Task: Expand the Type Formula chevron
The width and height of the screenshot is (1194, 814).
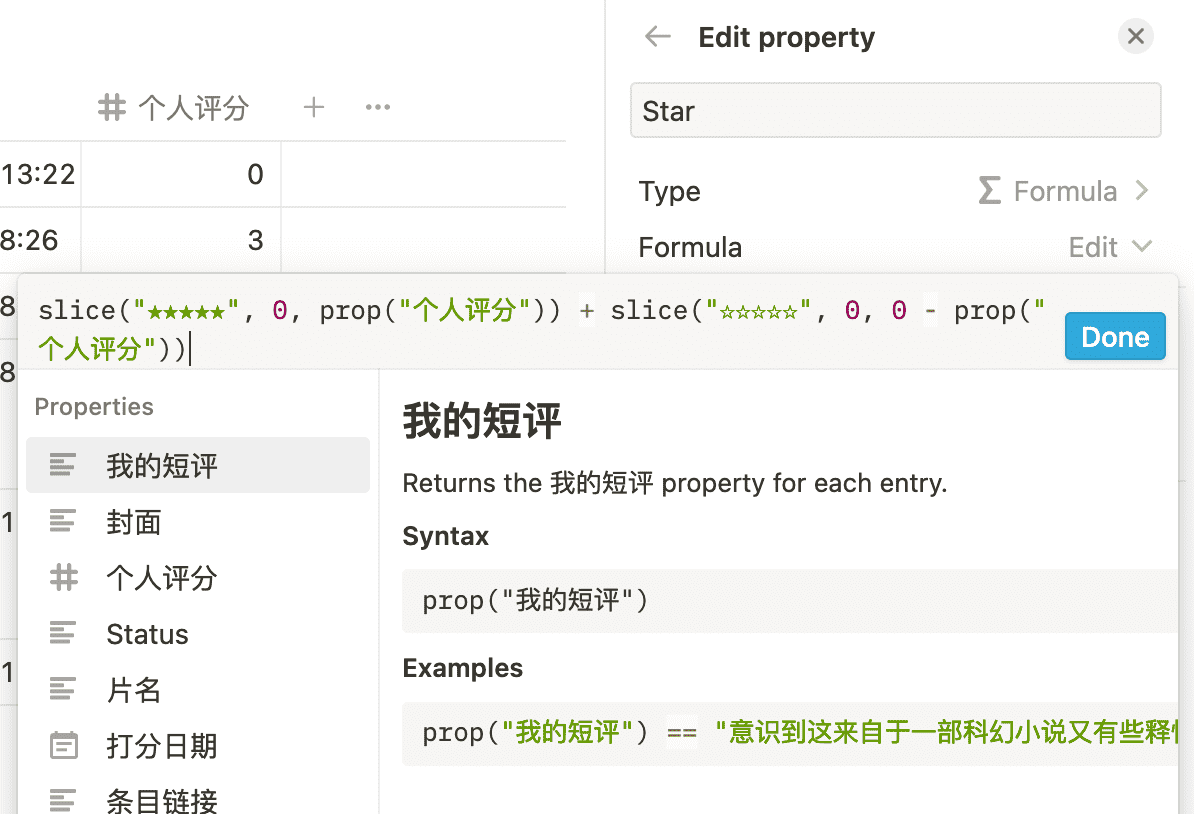Action: (1142, 191)
